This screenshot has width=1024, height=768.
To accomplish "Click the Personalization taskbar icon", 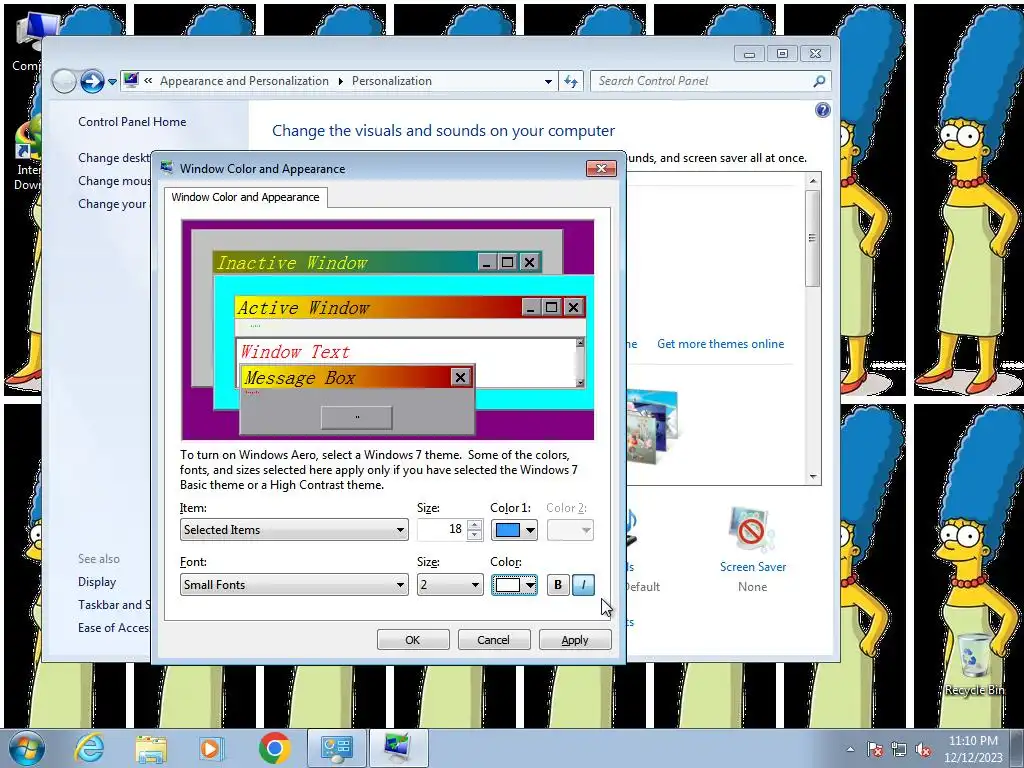I will coord(398,748).
